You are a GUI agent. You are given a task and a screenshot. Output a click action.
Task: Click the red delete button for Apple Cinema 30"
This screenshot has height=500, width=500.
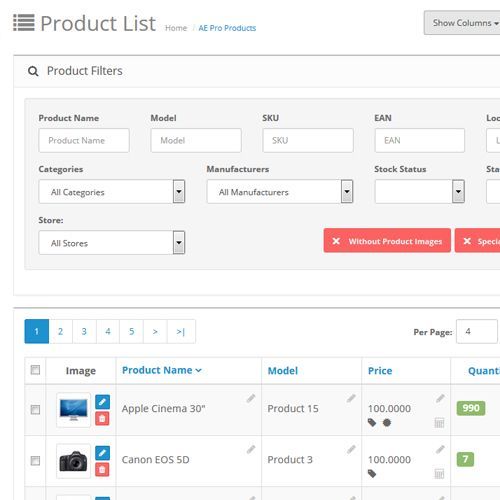click(x=102, y=418)
